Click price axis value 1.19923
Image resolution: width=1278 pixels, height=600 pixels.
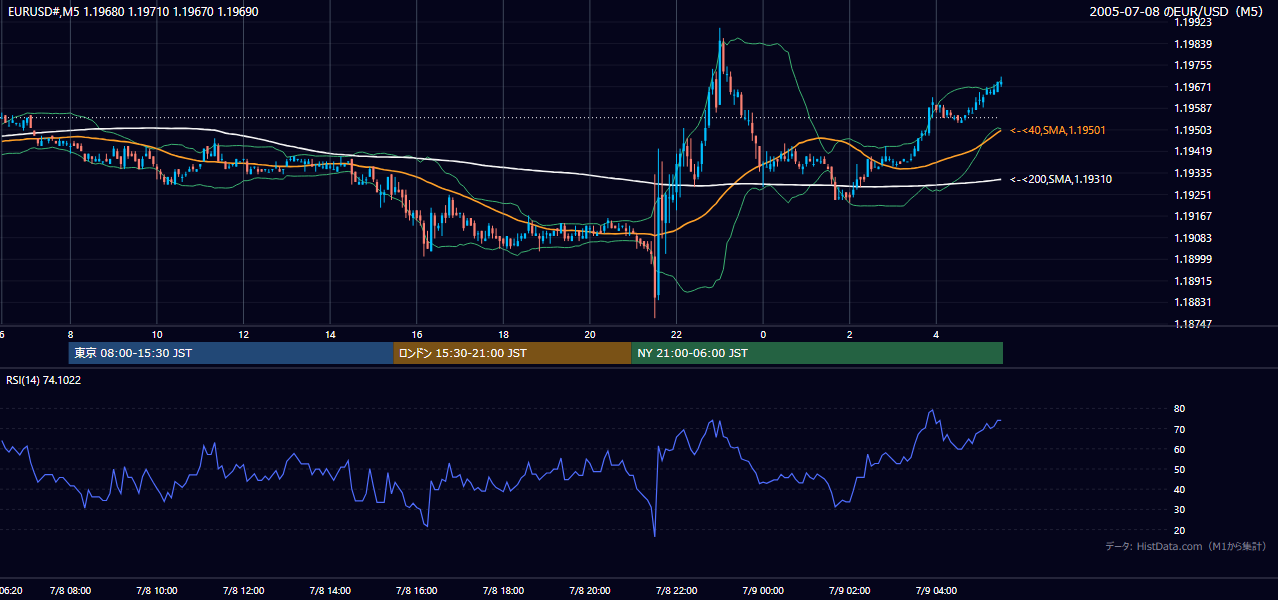point(1193,22)
